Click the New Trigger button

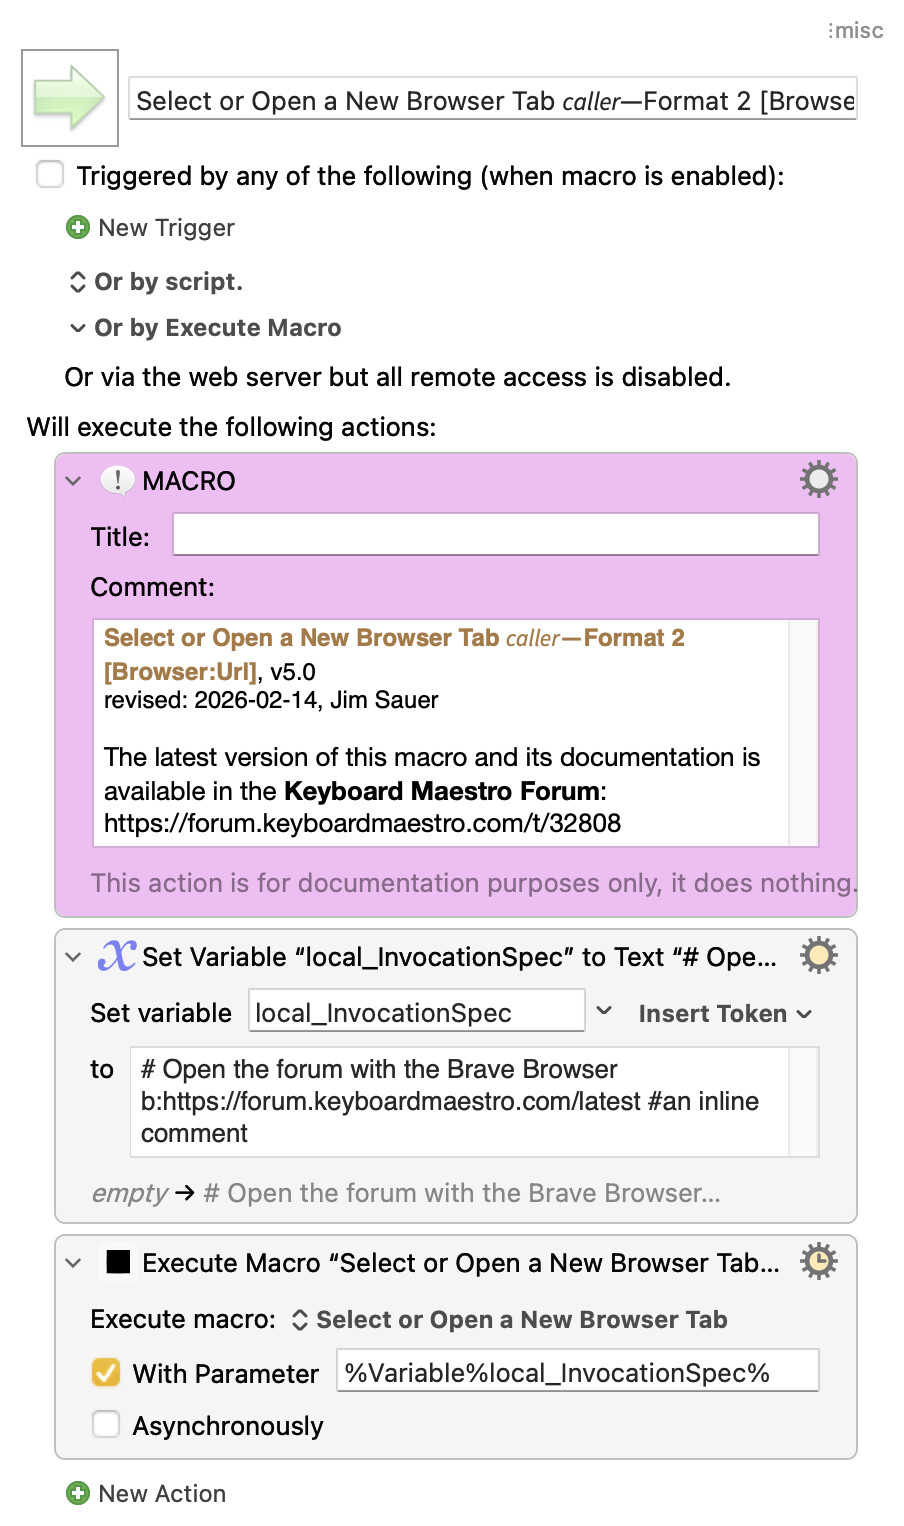pyautogui.click(x=165, y=228)
